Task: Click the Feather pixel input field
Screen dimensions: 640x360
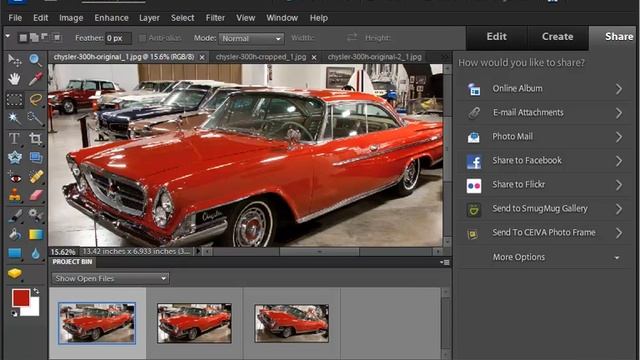Action: pos(118,38)
